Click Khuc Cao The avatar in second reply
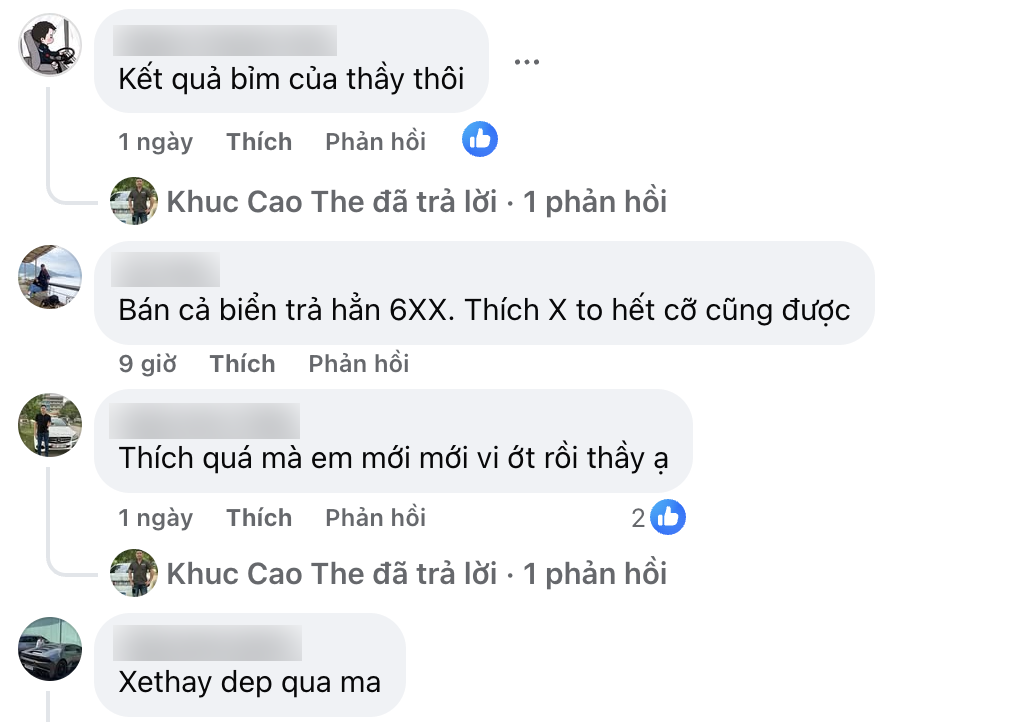1034x722 pixels. coord(134,573)
